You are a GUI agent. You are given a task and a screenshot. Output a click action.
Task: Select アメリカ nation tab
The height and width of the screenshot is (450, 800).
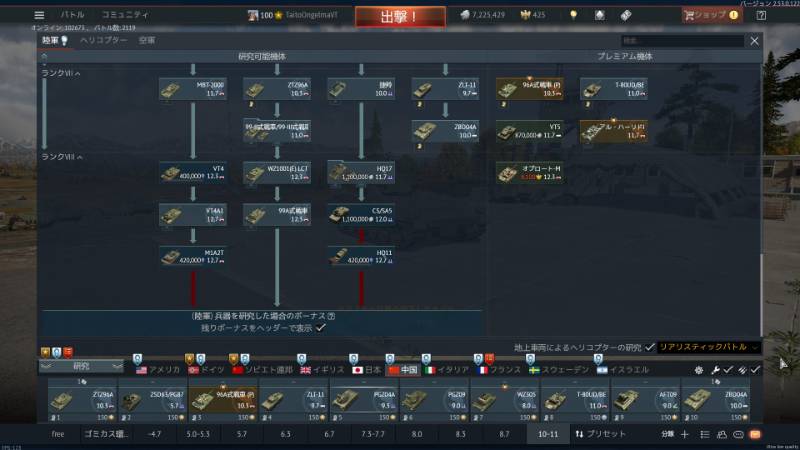tap(158, 370)
